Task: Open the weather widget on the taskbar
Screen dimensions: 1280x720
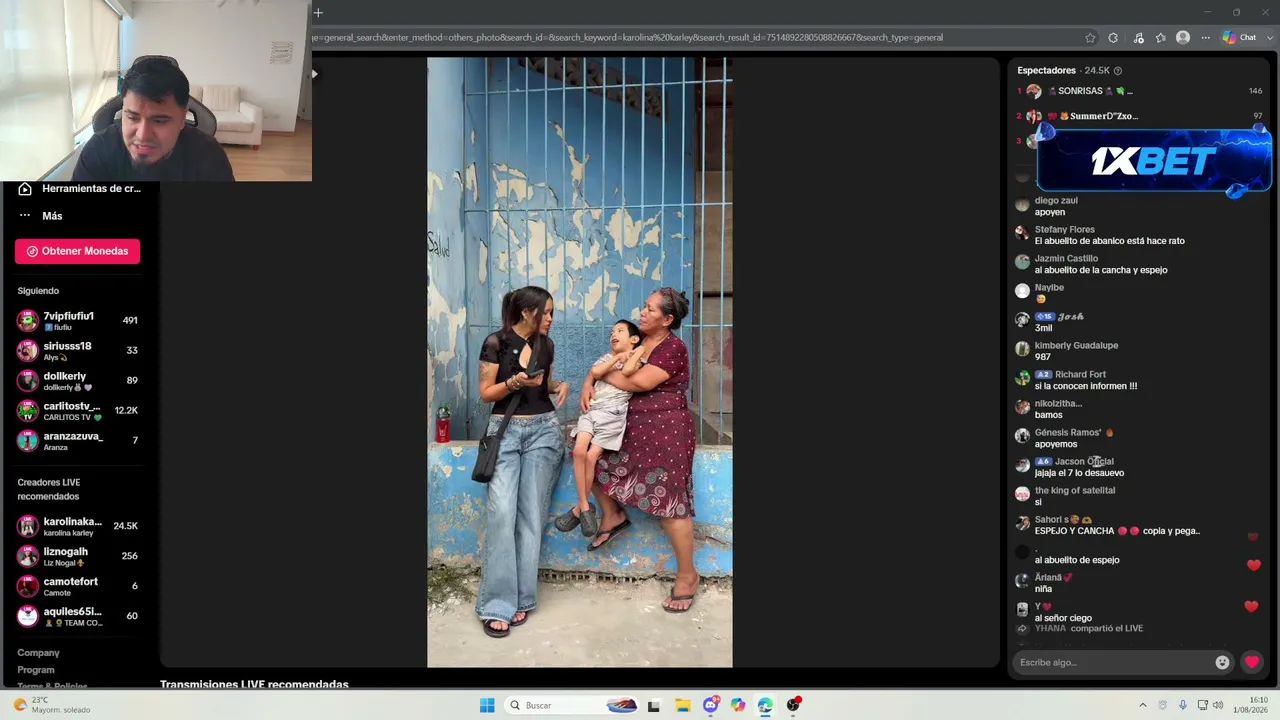Action: [x=52, y=705]
